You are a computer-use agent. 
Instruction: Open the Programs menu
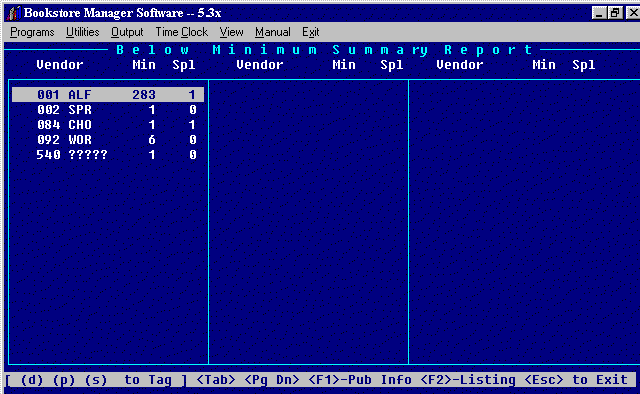[x=32, y=32]
